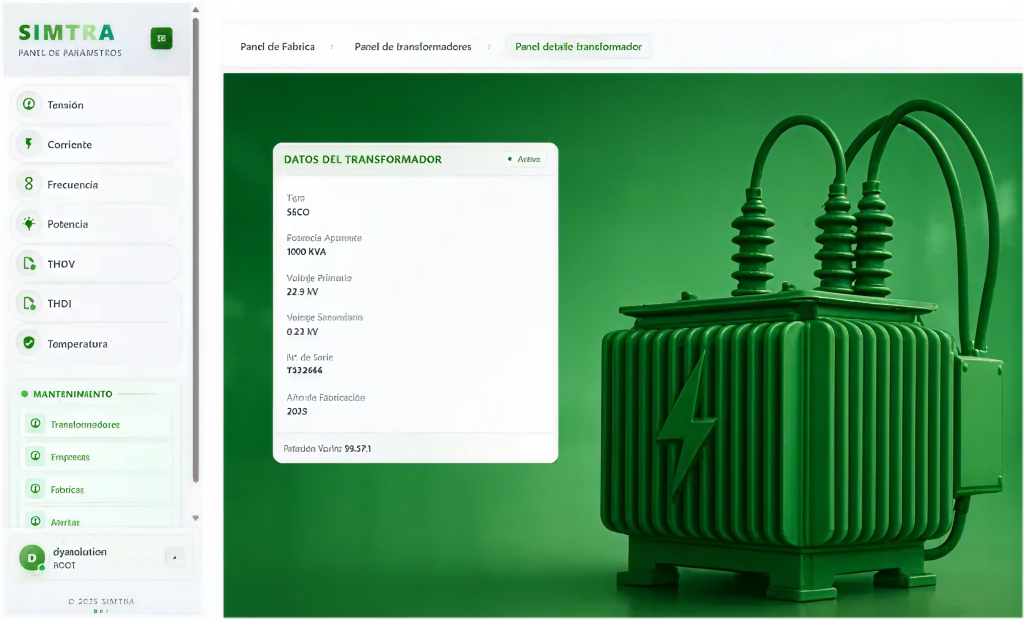Click the ROOT role label under dynsolution
1024x619 pixels.
(64, 565)
